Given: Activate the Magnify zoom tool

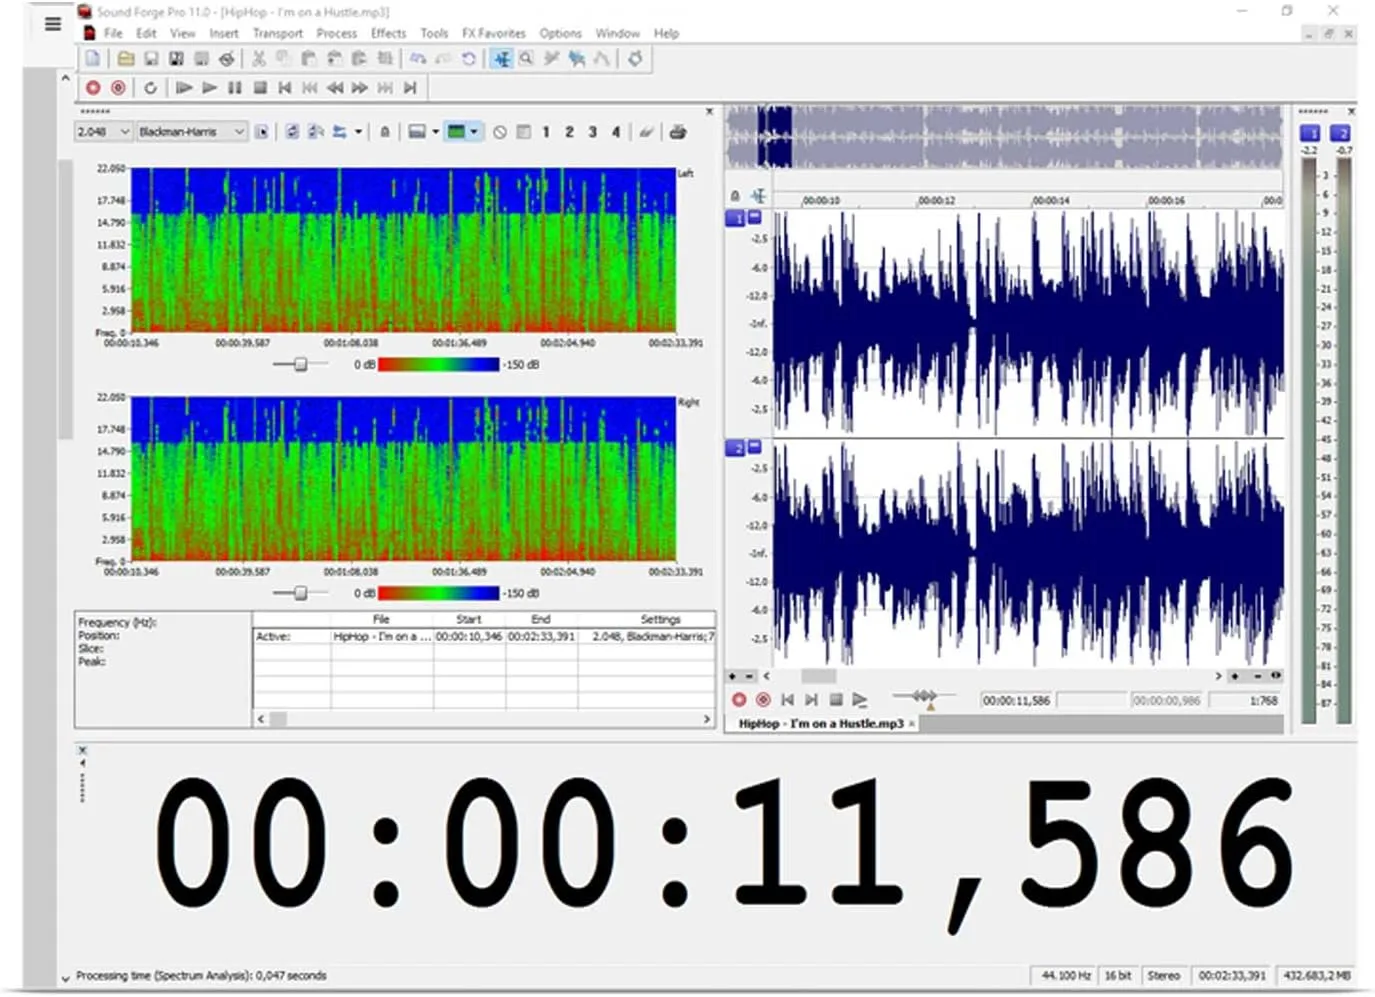Looking at the screenshot, I should tap(525, 58).
